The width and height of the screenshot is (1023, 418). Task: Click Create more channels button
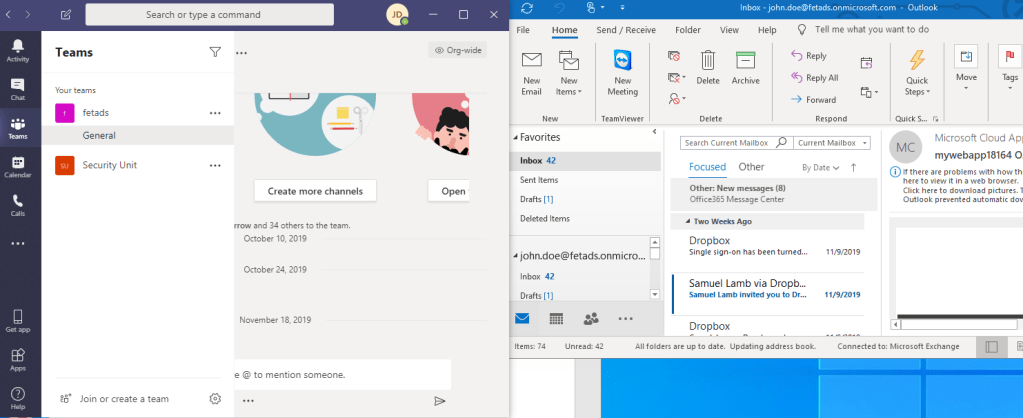click(x=315, y=191)
